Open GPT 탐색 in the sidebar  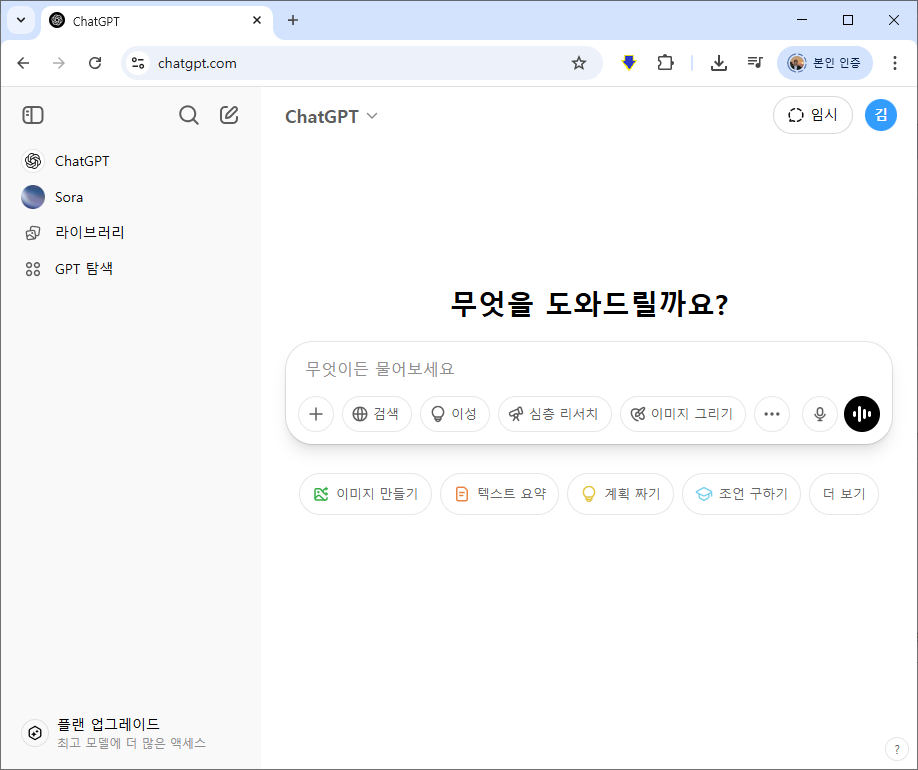[131, 269]
